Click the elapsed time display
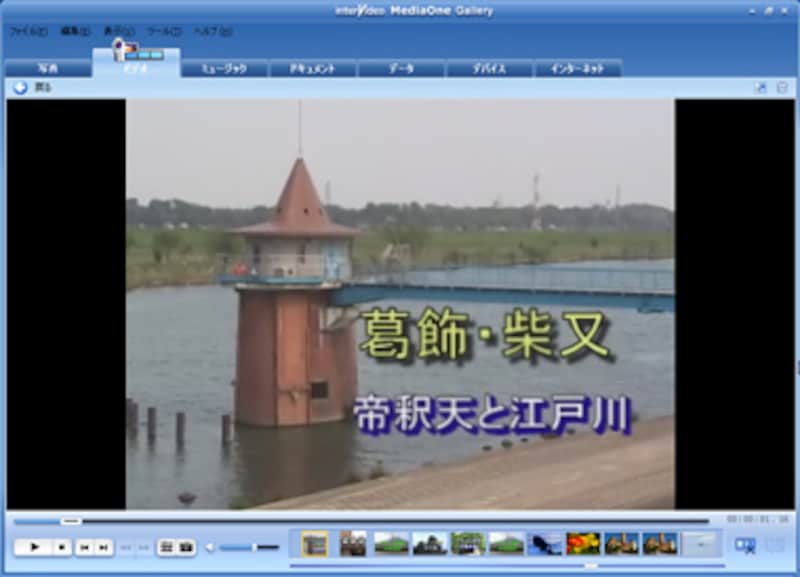800x577 pixels. point(758,520)
